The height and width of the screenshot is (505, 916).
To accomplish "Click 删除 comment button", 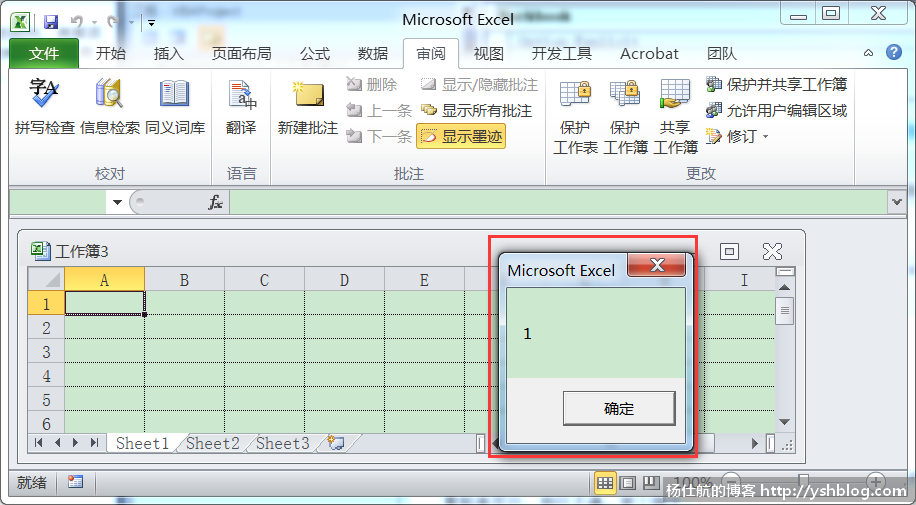I will [372, 85].
